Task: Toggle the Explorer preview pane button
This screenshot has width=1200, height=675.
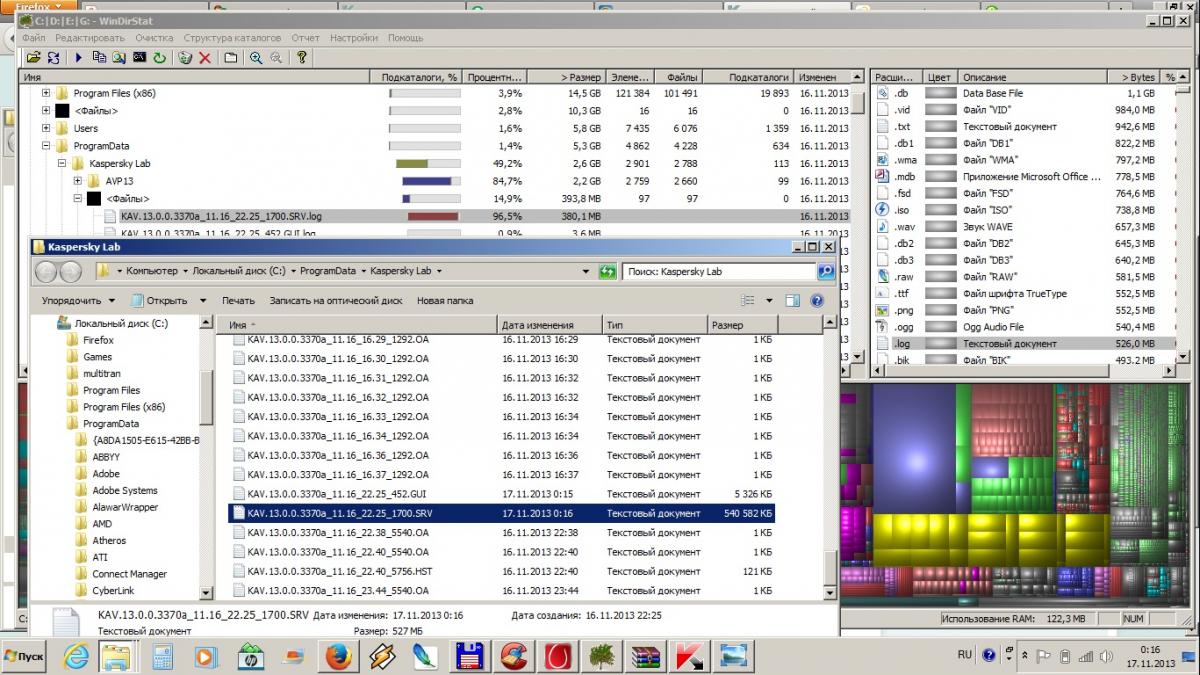Action: 793,300
